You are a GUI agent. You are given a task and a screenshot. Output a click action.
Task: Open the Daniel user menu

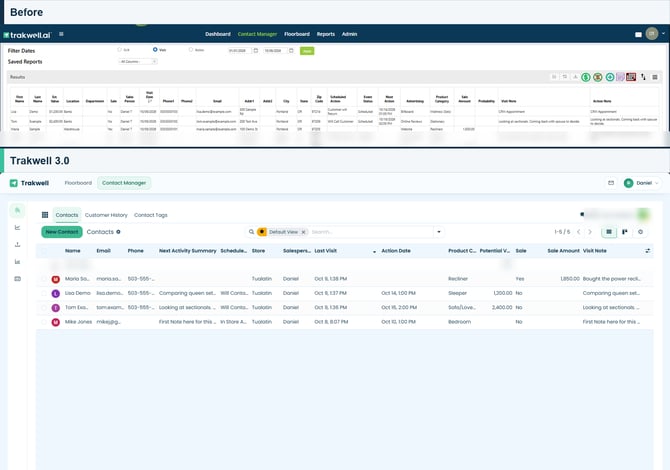[641, 183]
